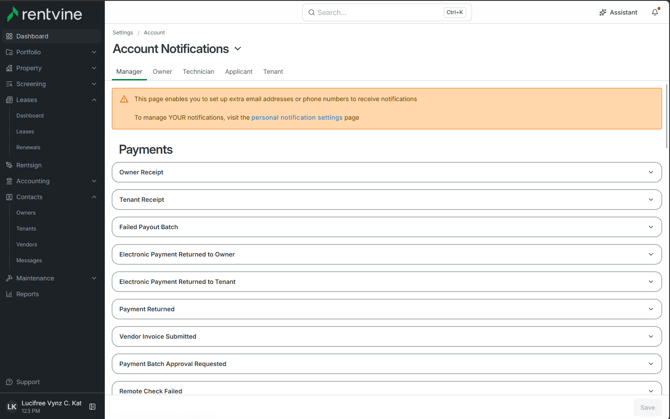Click the search magnifier icon

311,12
